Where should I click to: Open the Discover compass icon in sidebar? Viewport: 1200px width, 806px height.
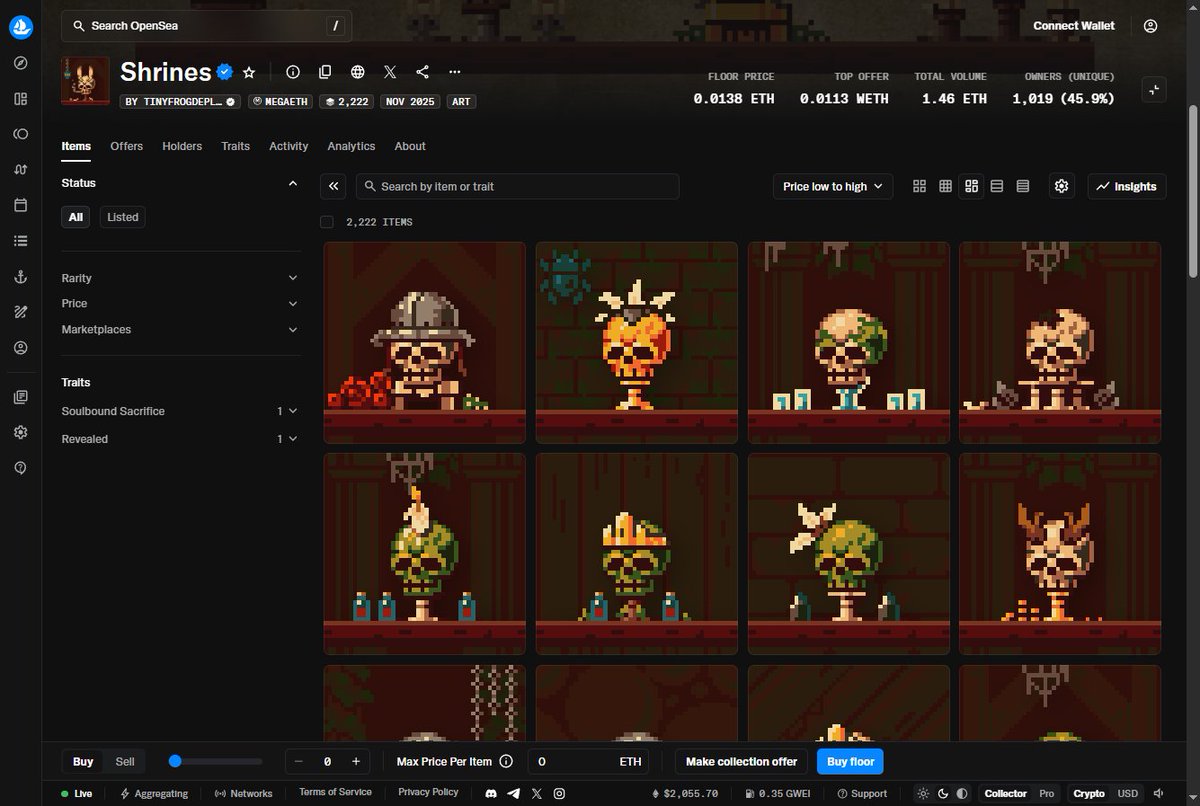[x=21, y=63]
